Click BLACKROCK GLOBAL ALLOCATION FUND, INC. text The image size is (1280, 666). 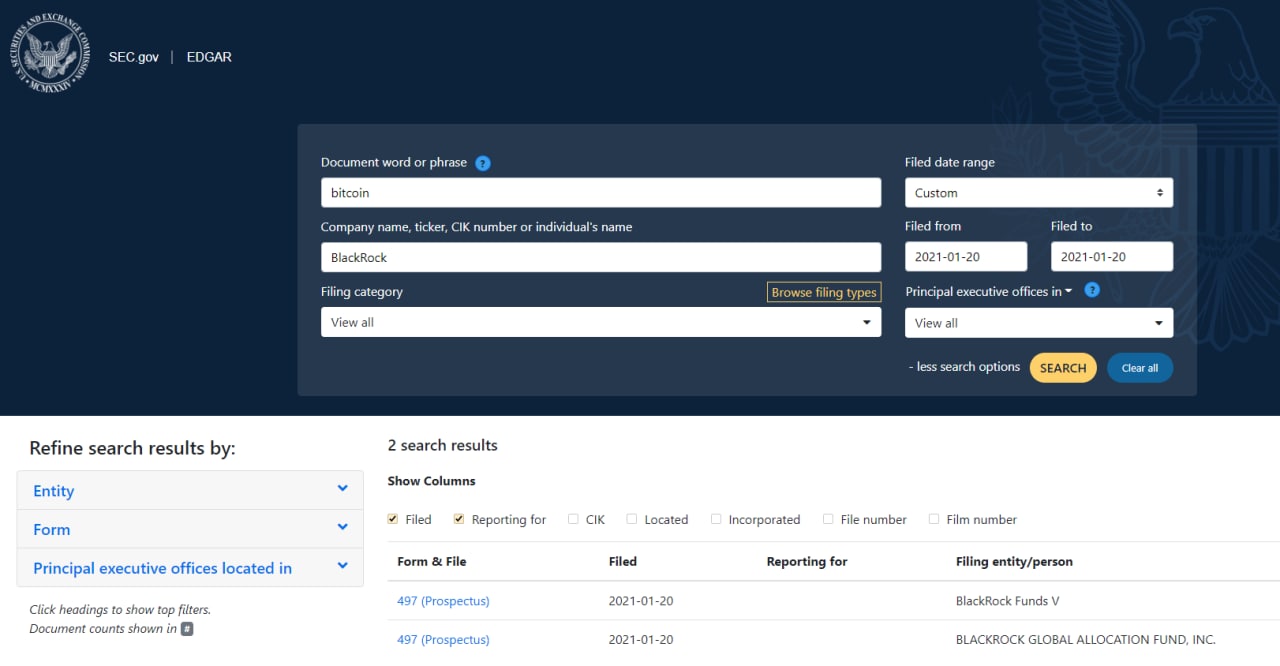(x=1086, y=639)
